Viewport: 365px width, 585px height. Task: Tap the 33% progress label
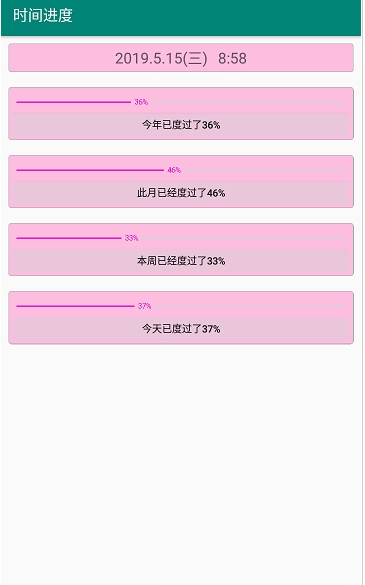point(131,238)
